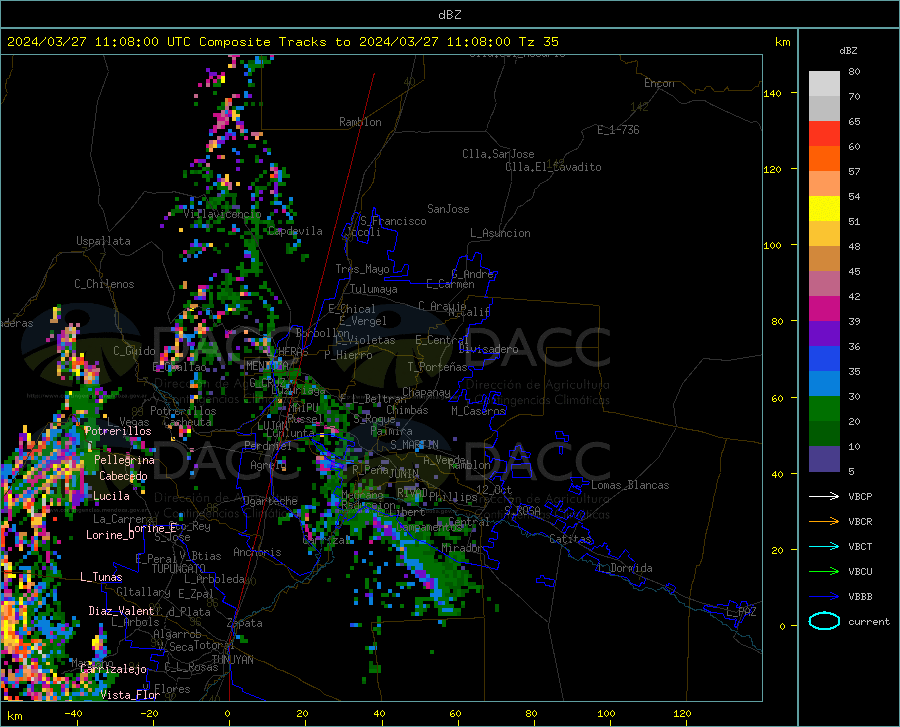The width and height of the screenshot is (900, 727).
Task: Click the 'S_Francisco' place label
Action: click(x=393, y=221)
